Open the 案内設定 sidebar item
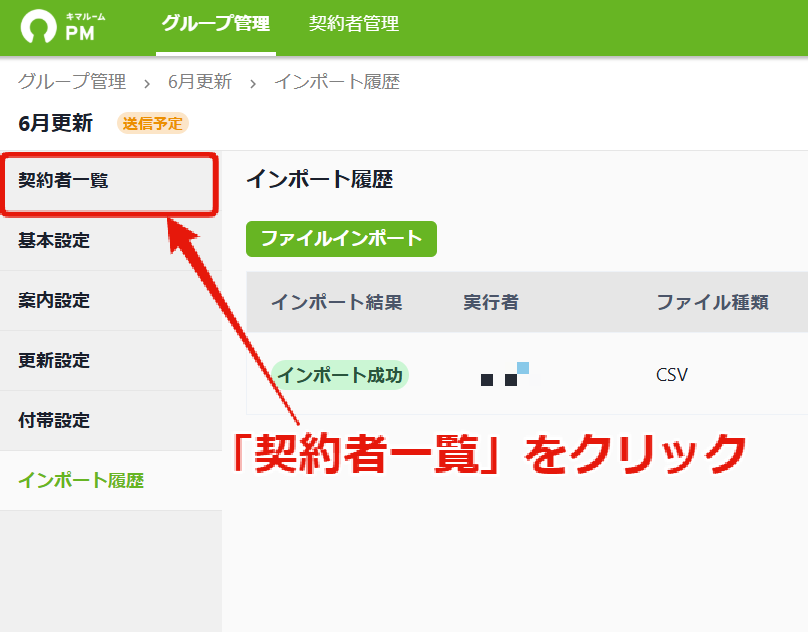 110,301
